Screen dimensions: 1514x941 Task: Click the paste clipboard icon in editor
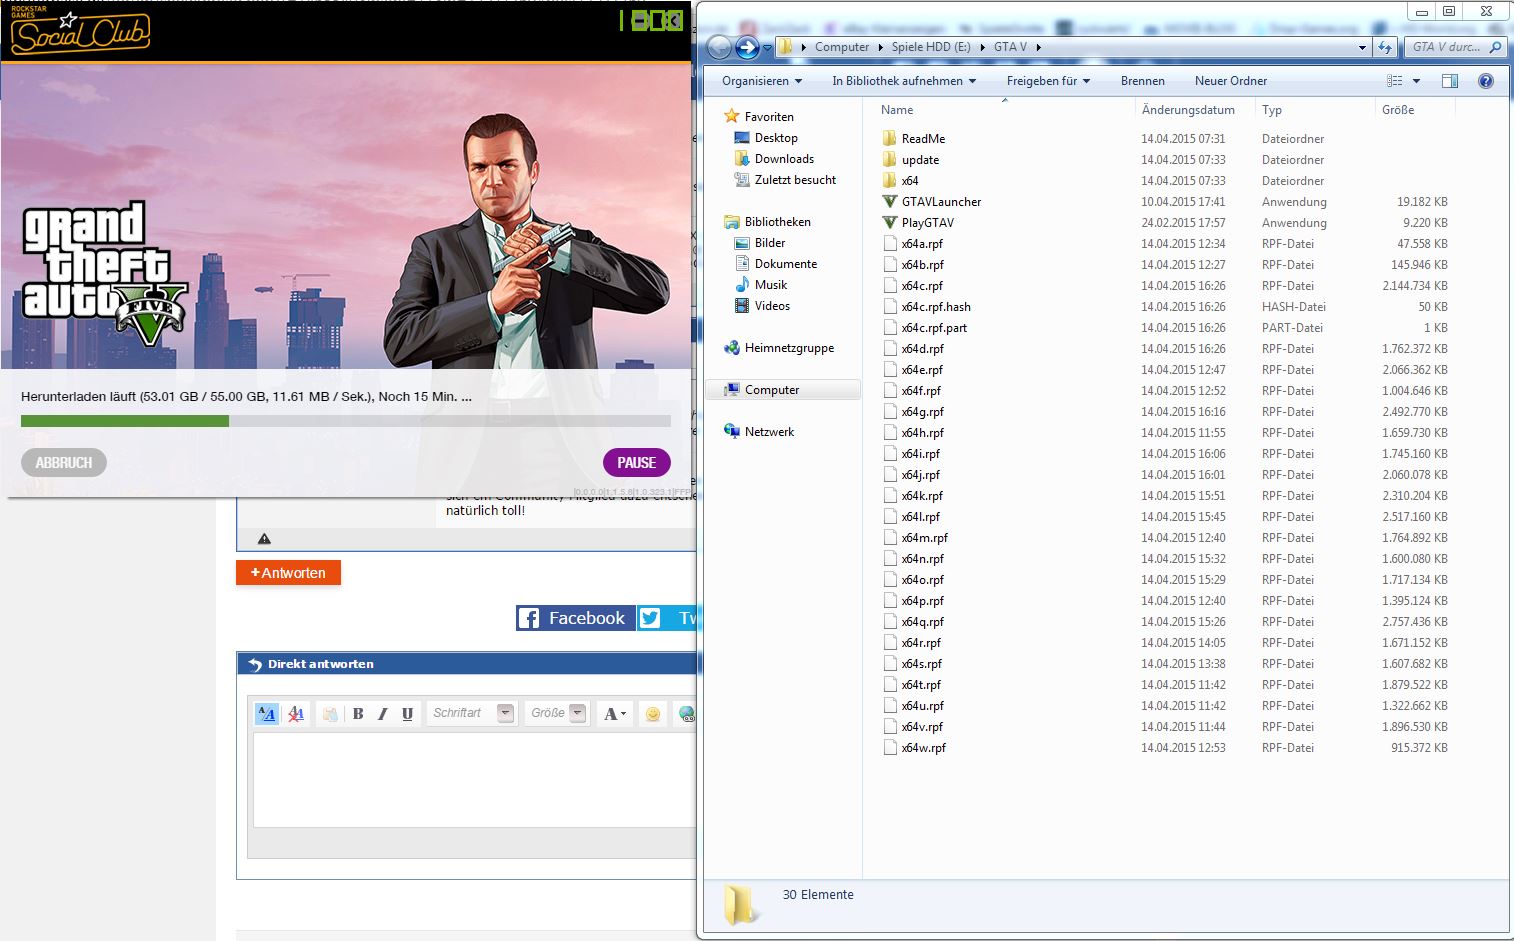click(x=330, y=714)
